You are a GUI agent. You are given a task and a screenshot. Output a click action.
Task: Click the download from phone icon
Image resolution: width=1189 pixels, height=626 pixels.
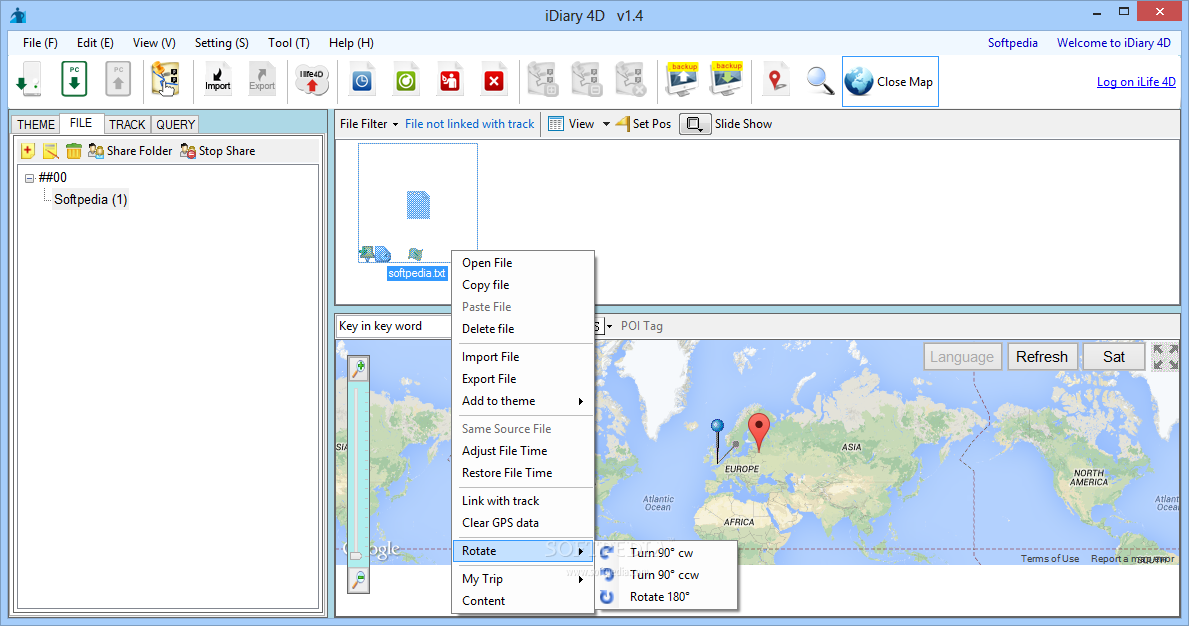[x=29, y=80]
